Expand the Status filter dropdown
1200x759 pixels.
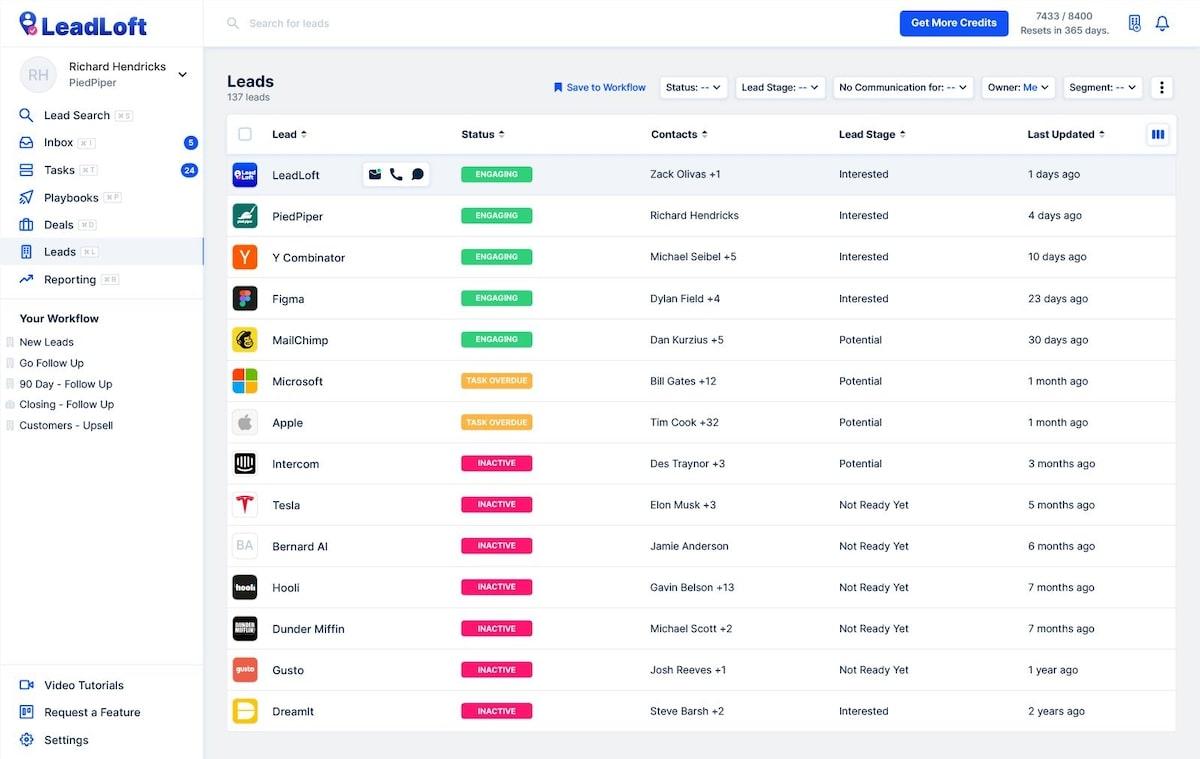pyautogui.click(x=694, y=87)
